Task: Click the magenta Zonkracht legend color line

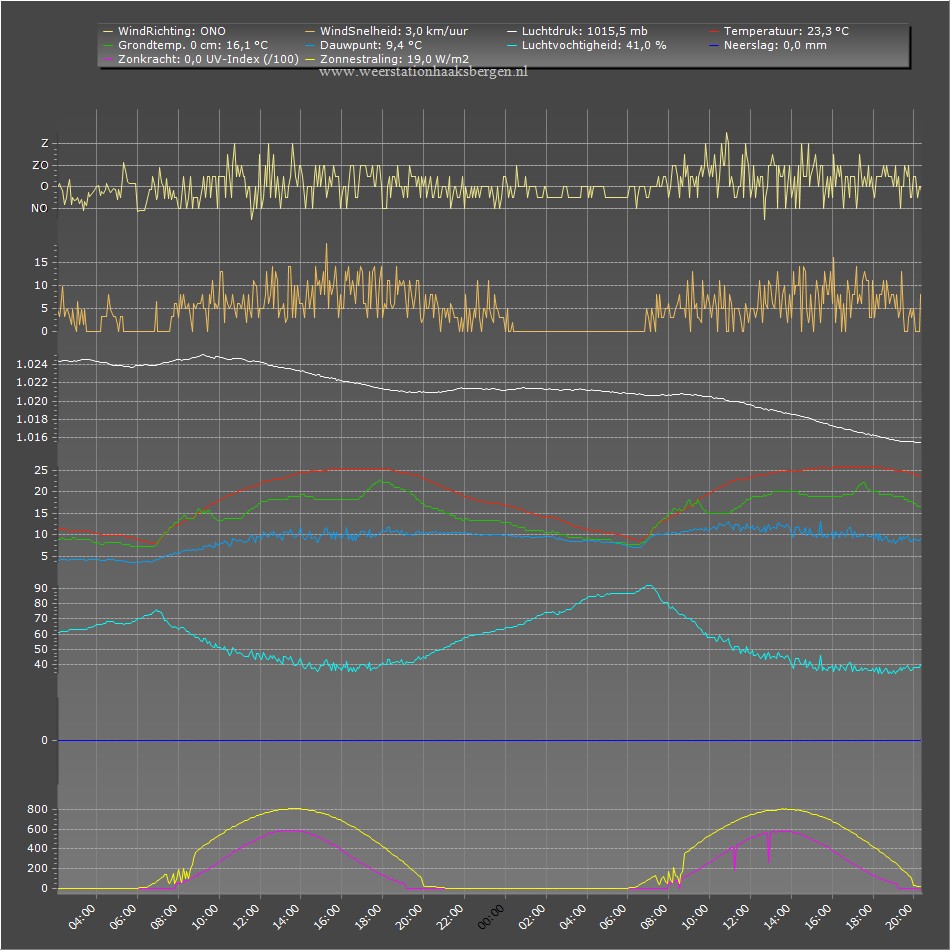Action: tap(108, 59)
